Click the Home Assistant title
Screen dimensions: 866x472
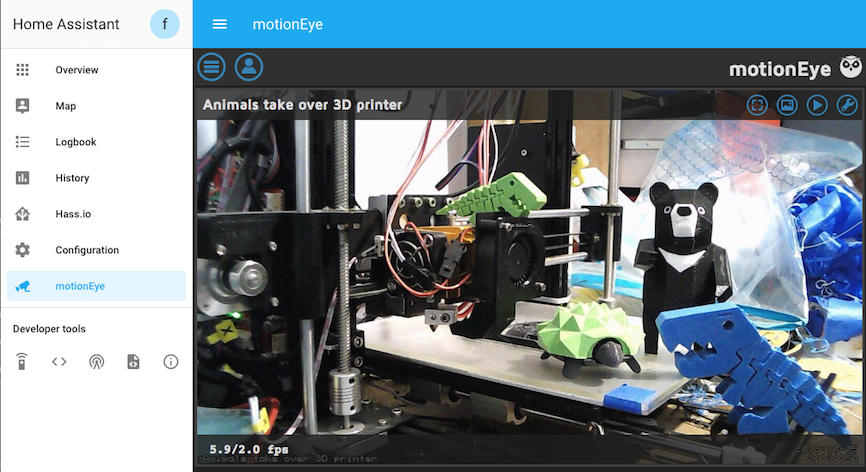tap(66, 24)
